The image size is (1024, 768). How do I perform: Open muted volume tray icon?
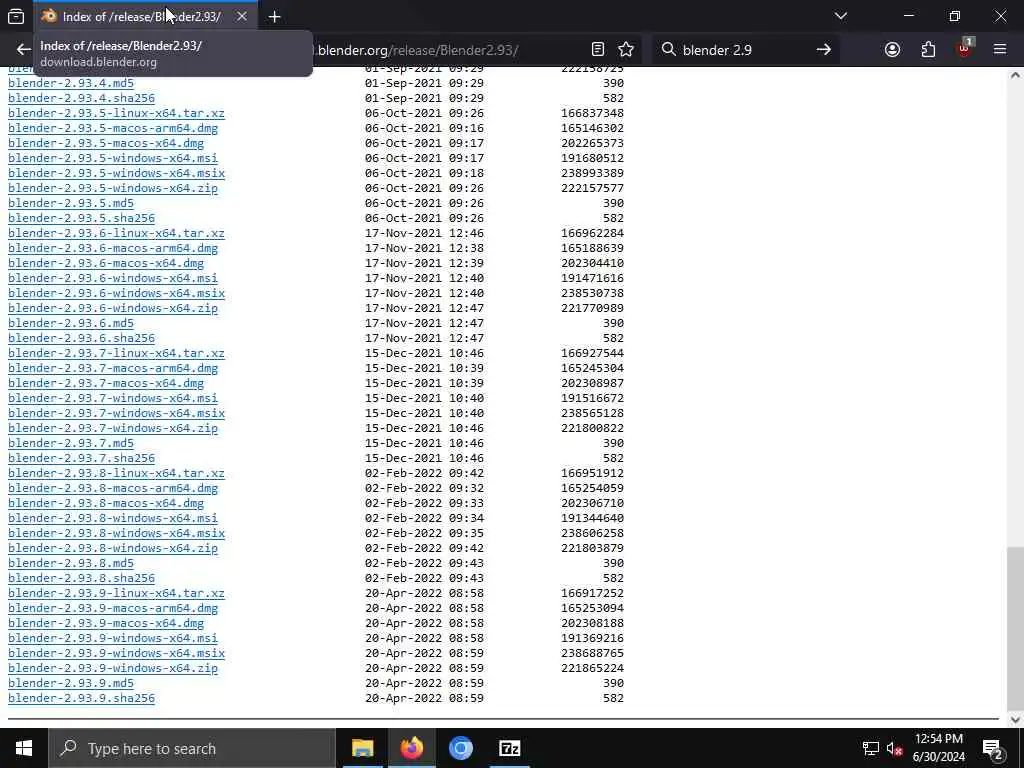[895, 749]
